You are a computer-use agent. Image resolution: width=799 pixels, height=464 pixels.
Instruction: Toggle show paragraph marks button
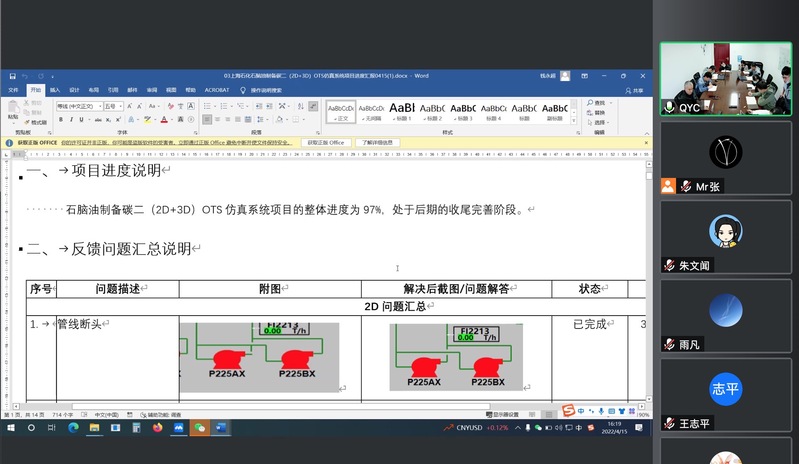click(307, 105)
